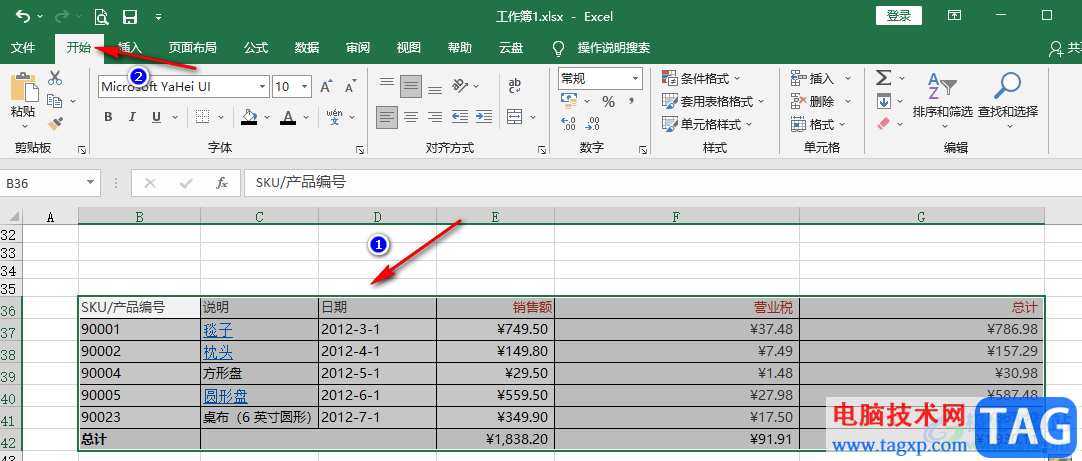Click the Paste clipboard icon
1082x461 pixels.
coord(23,88)
